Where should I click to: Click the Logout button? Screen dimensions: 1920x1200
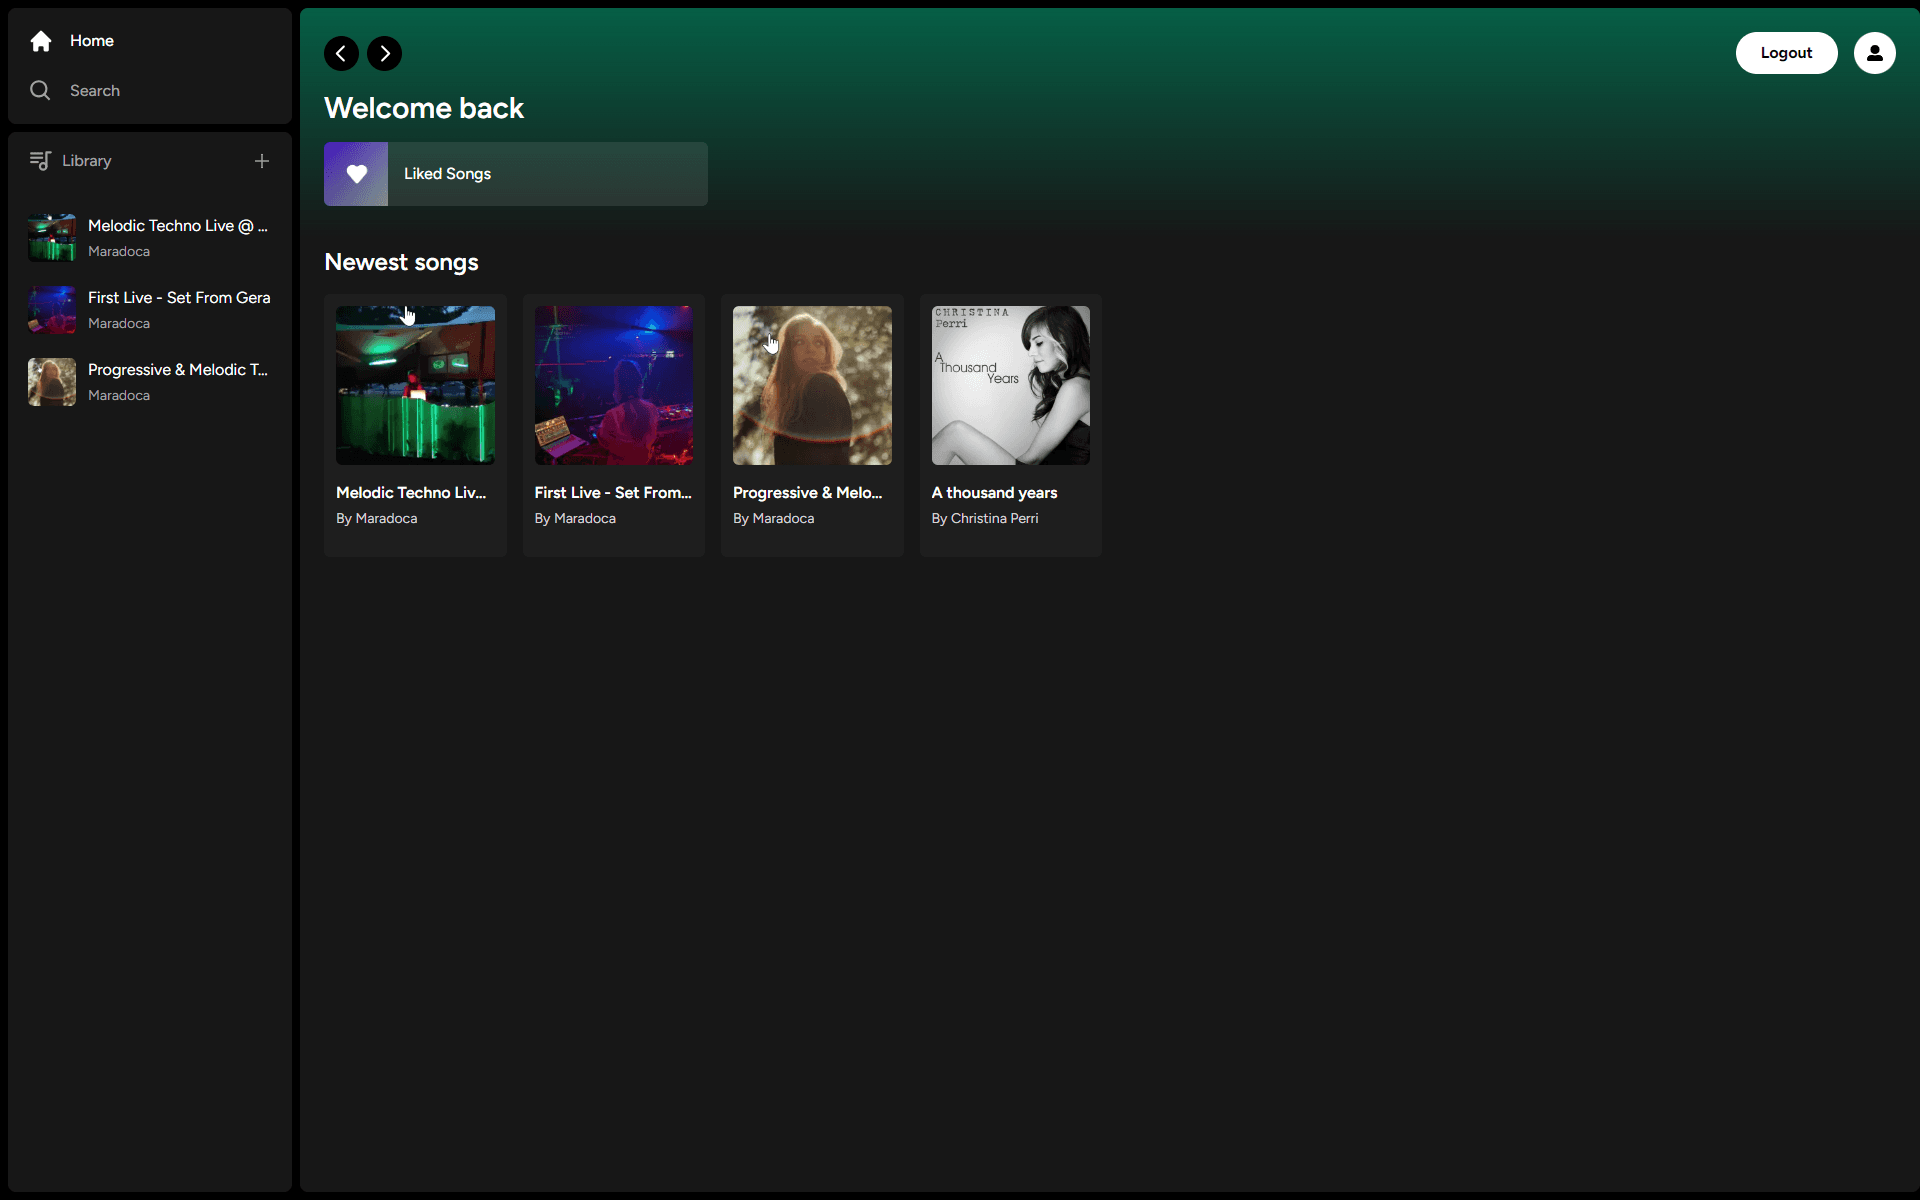[1786, 53]
